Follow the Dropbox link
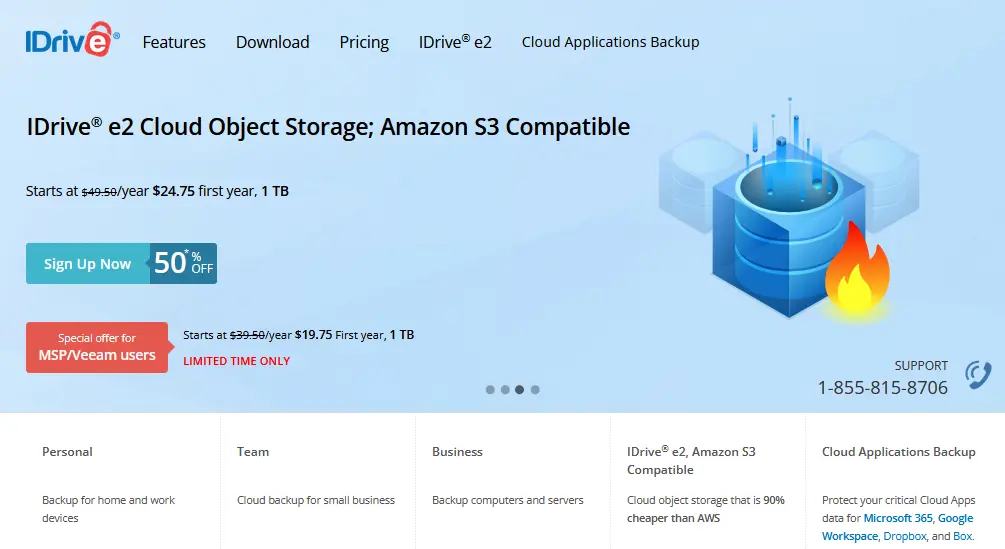Image resolution: width=1005 pixels, height=549 pixels. 903,536
